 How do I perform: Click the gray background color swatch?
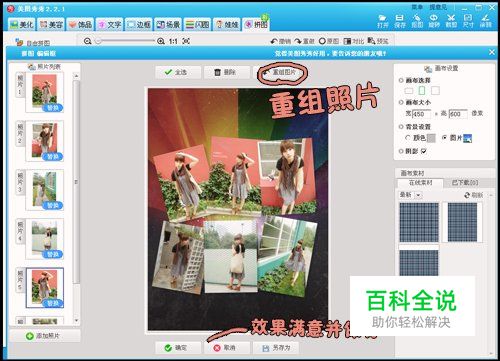click(x=431, y=138)
